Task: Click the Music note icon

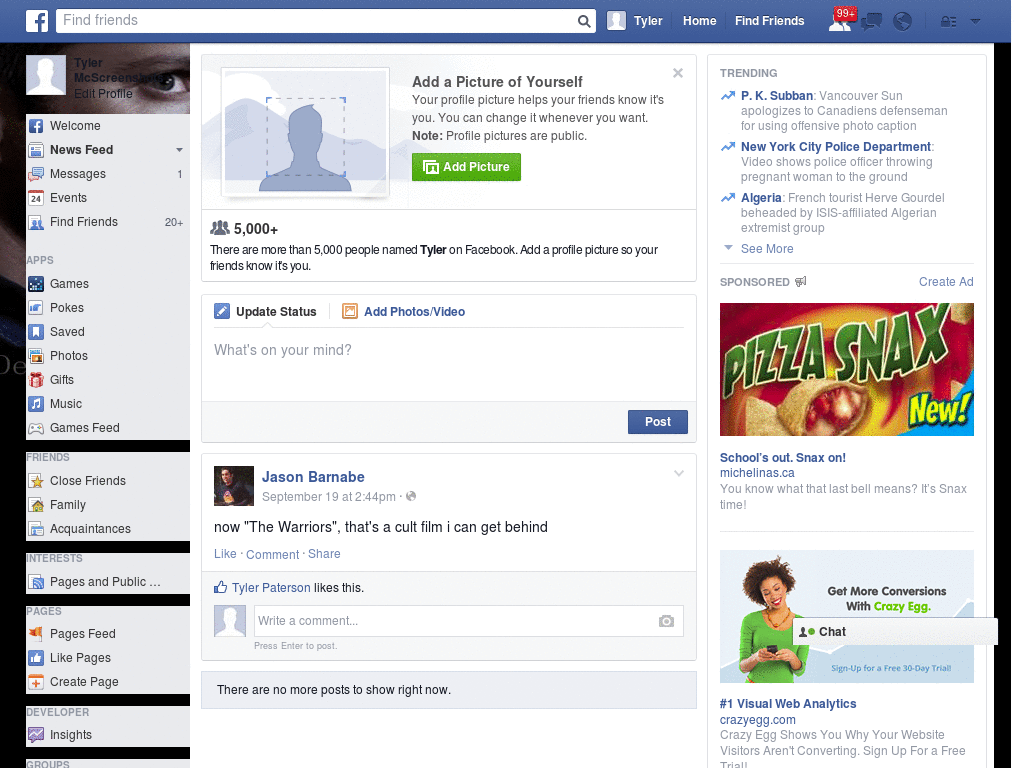Action: point(36,404)
